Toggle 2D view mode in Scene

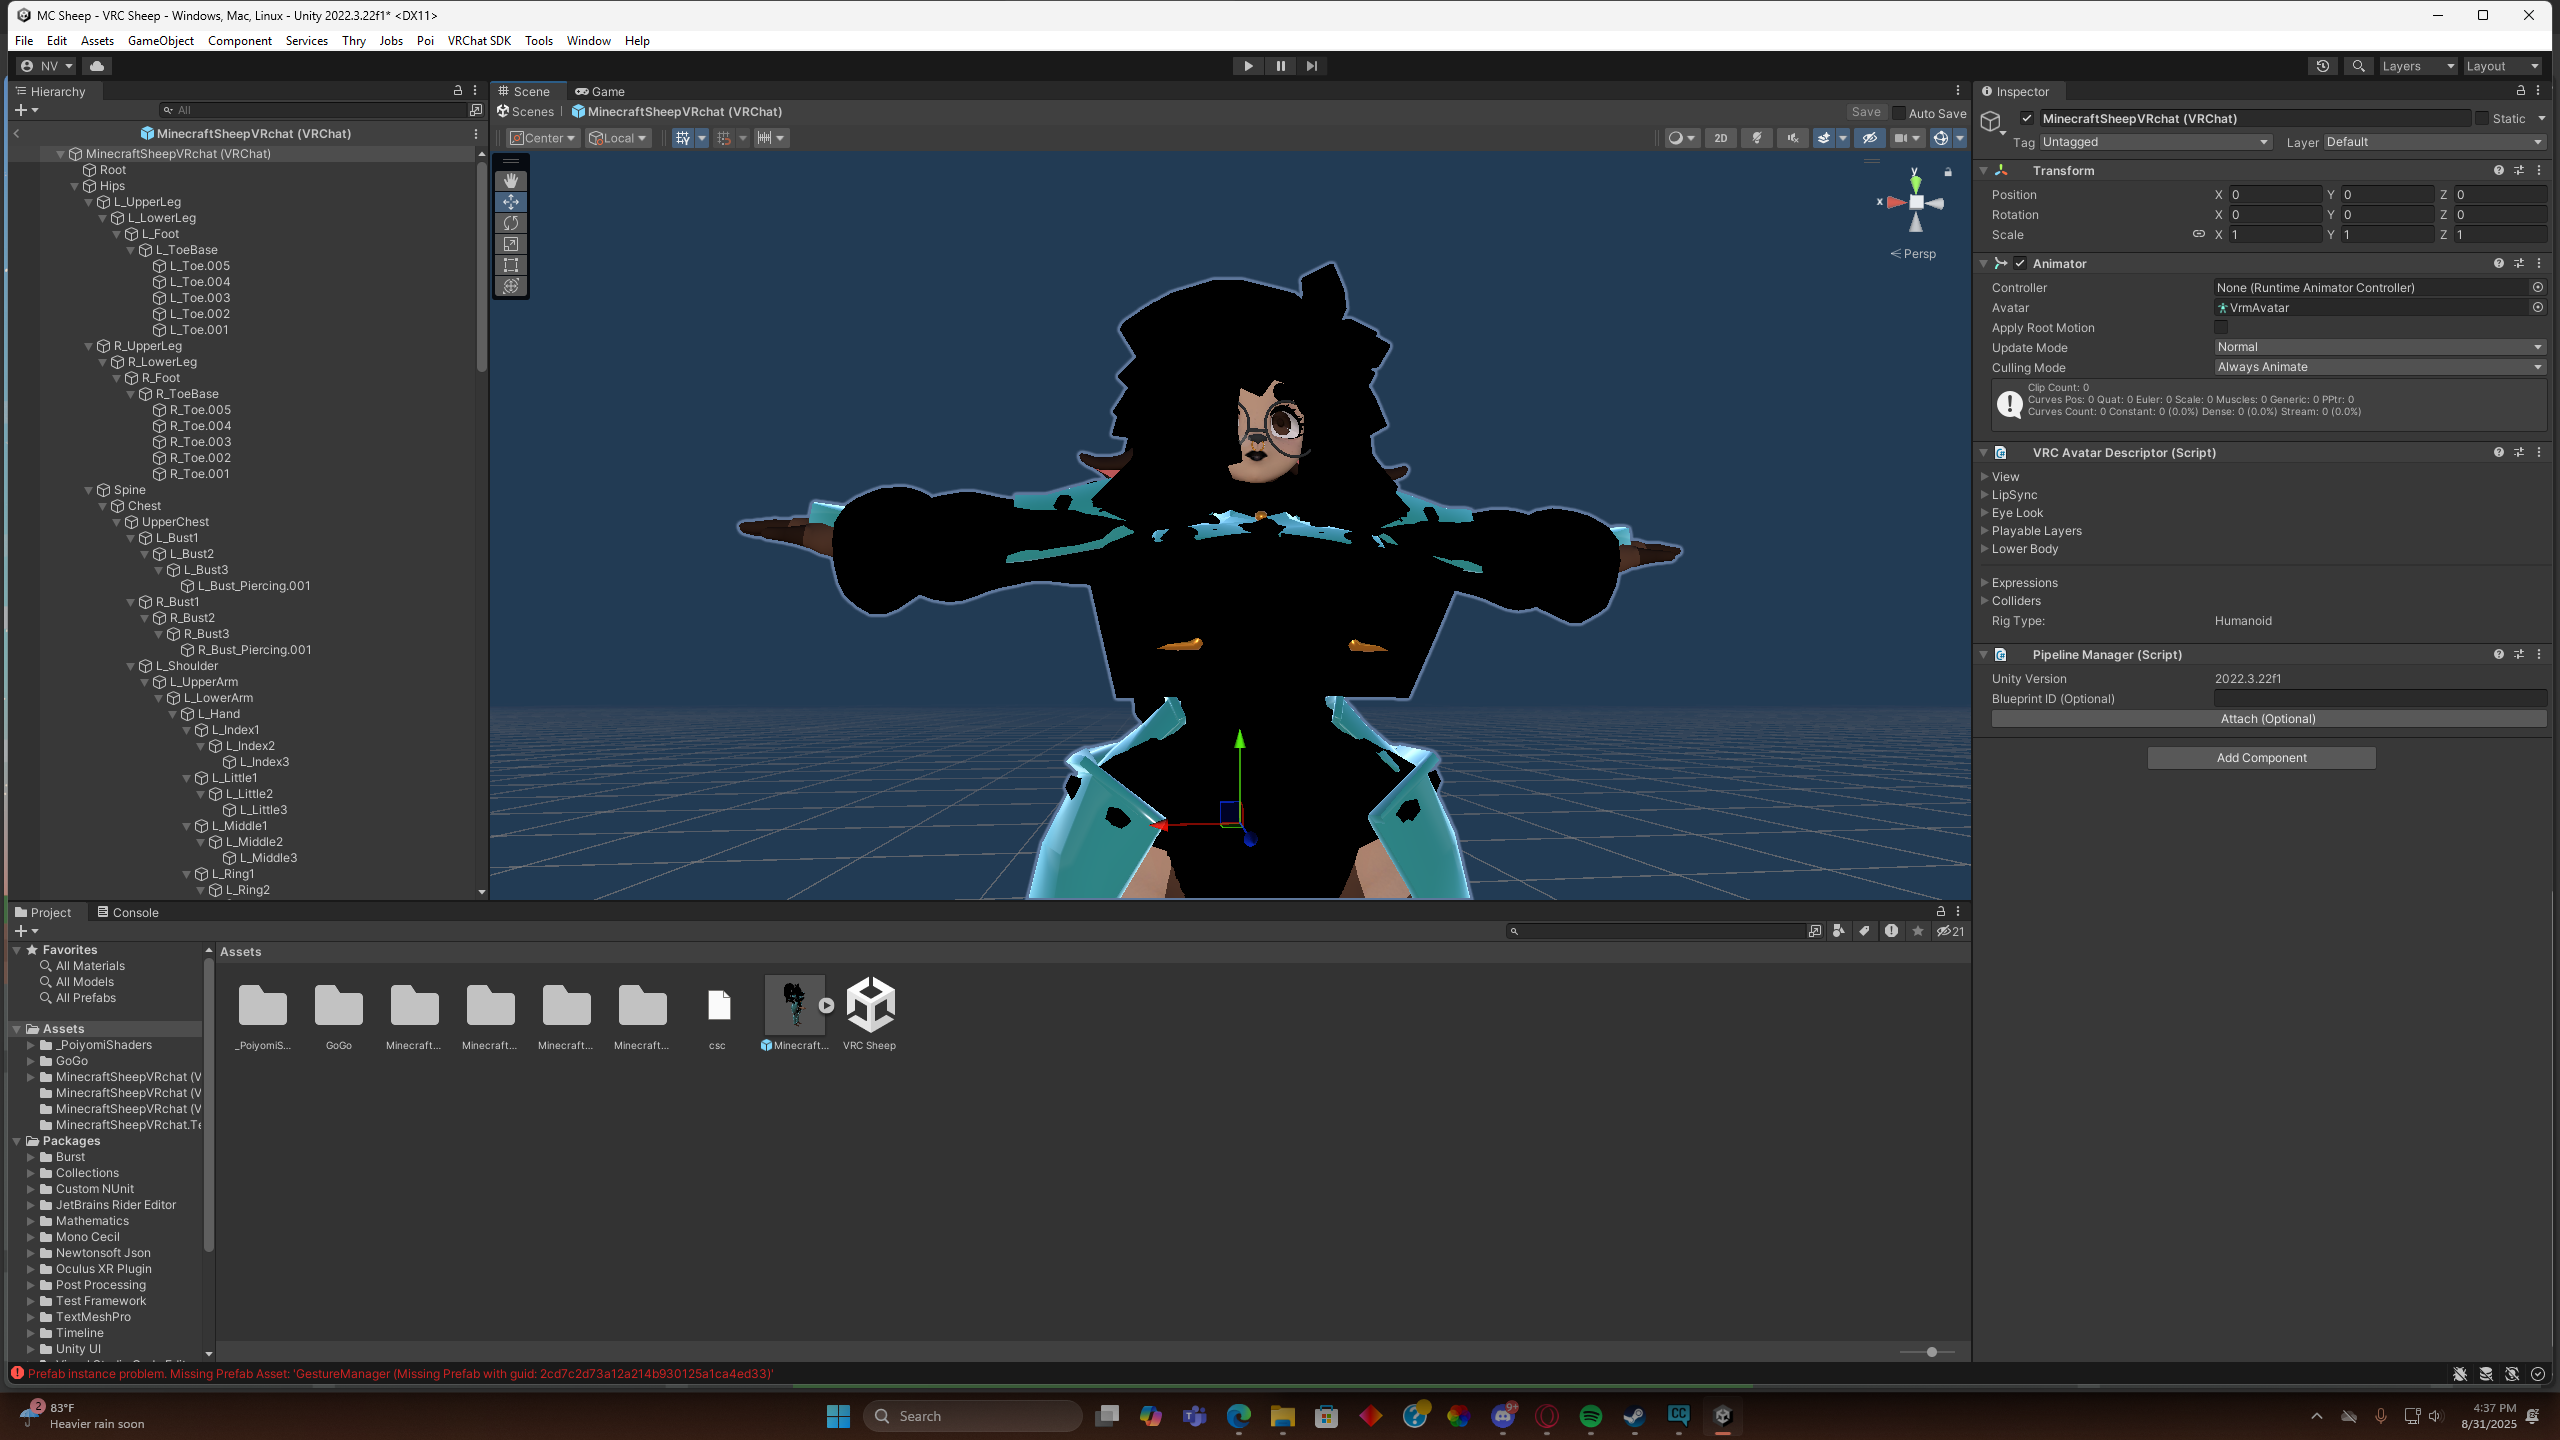pyautogui.click(x=1720, y=138)
